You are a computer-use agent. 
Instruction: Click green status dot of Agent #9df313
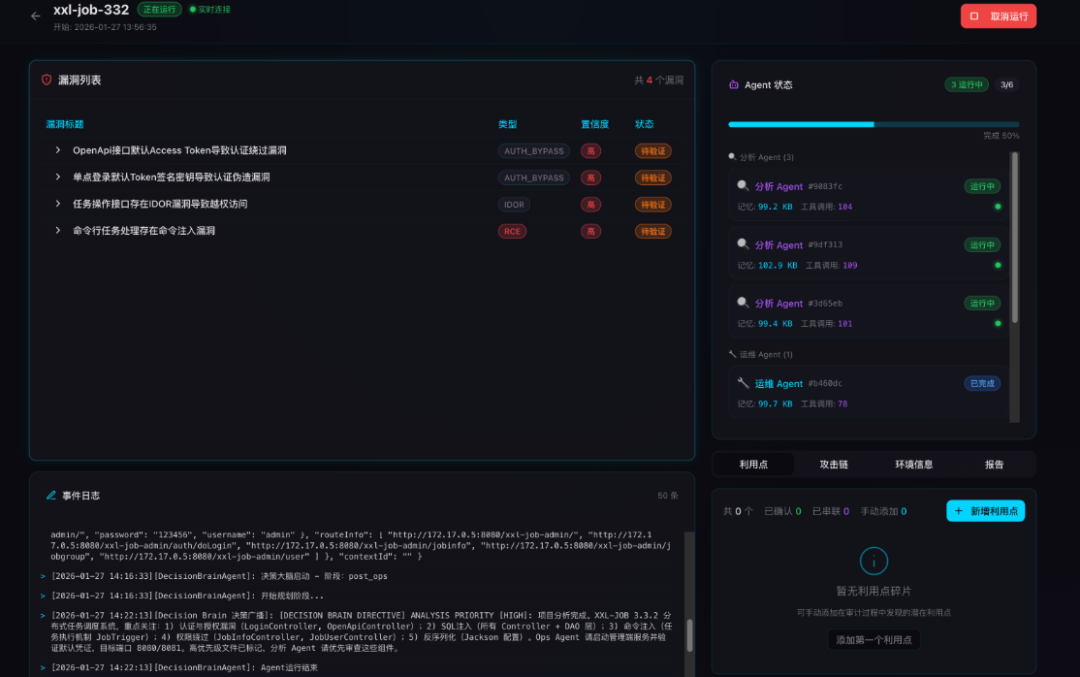pos(997,265)
